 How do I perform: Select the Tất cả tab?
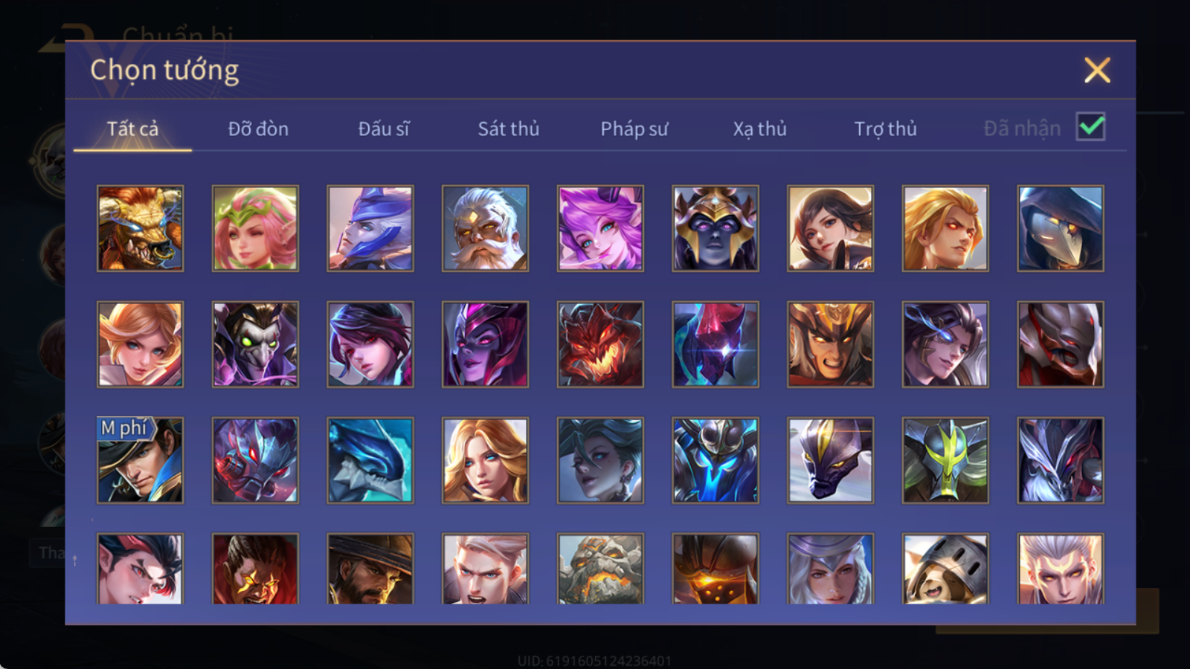tap(133, 129)
